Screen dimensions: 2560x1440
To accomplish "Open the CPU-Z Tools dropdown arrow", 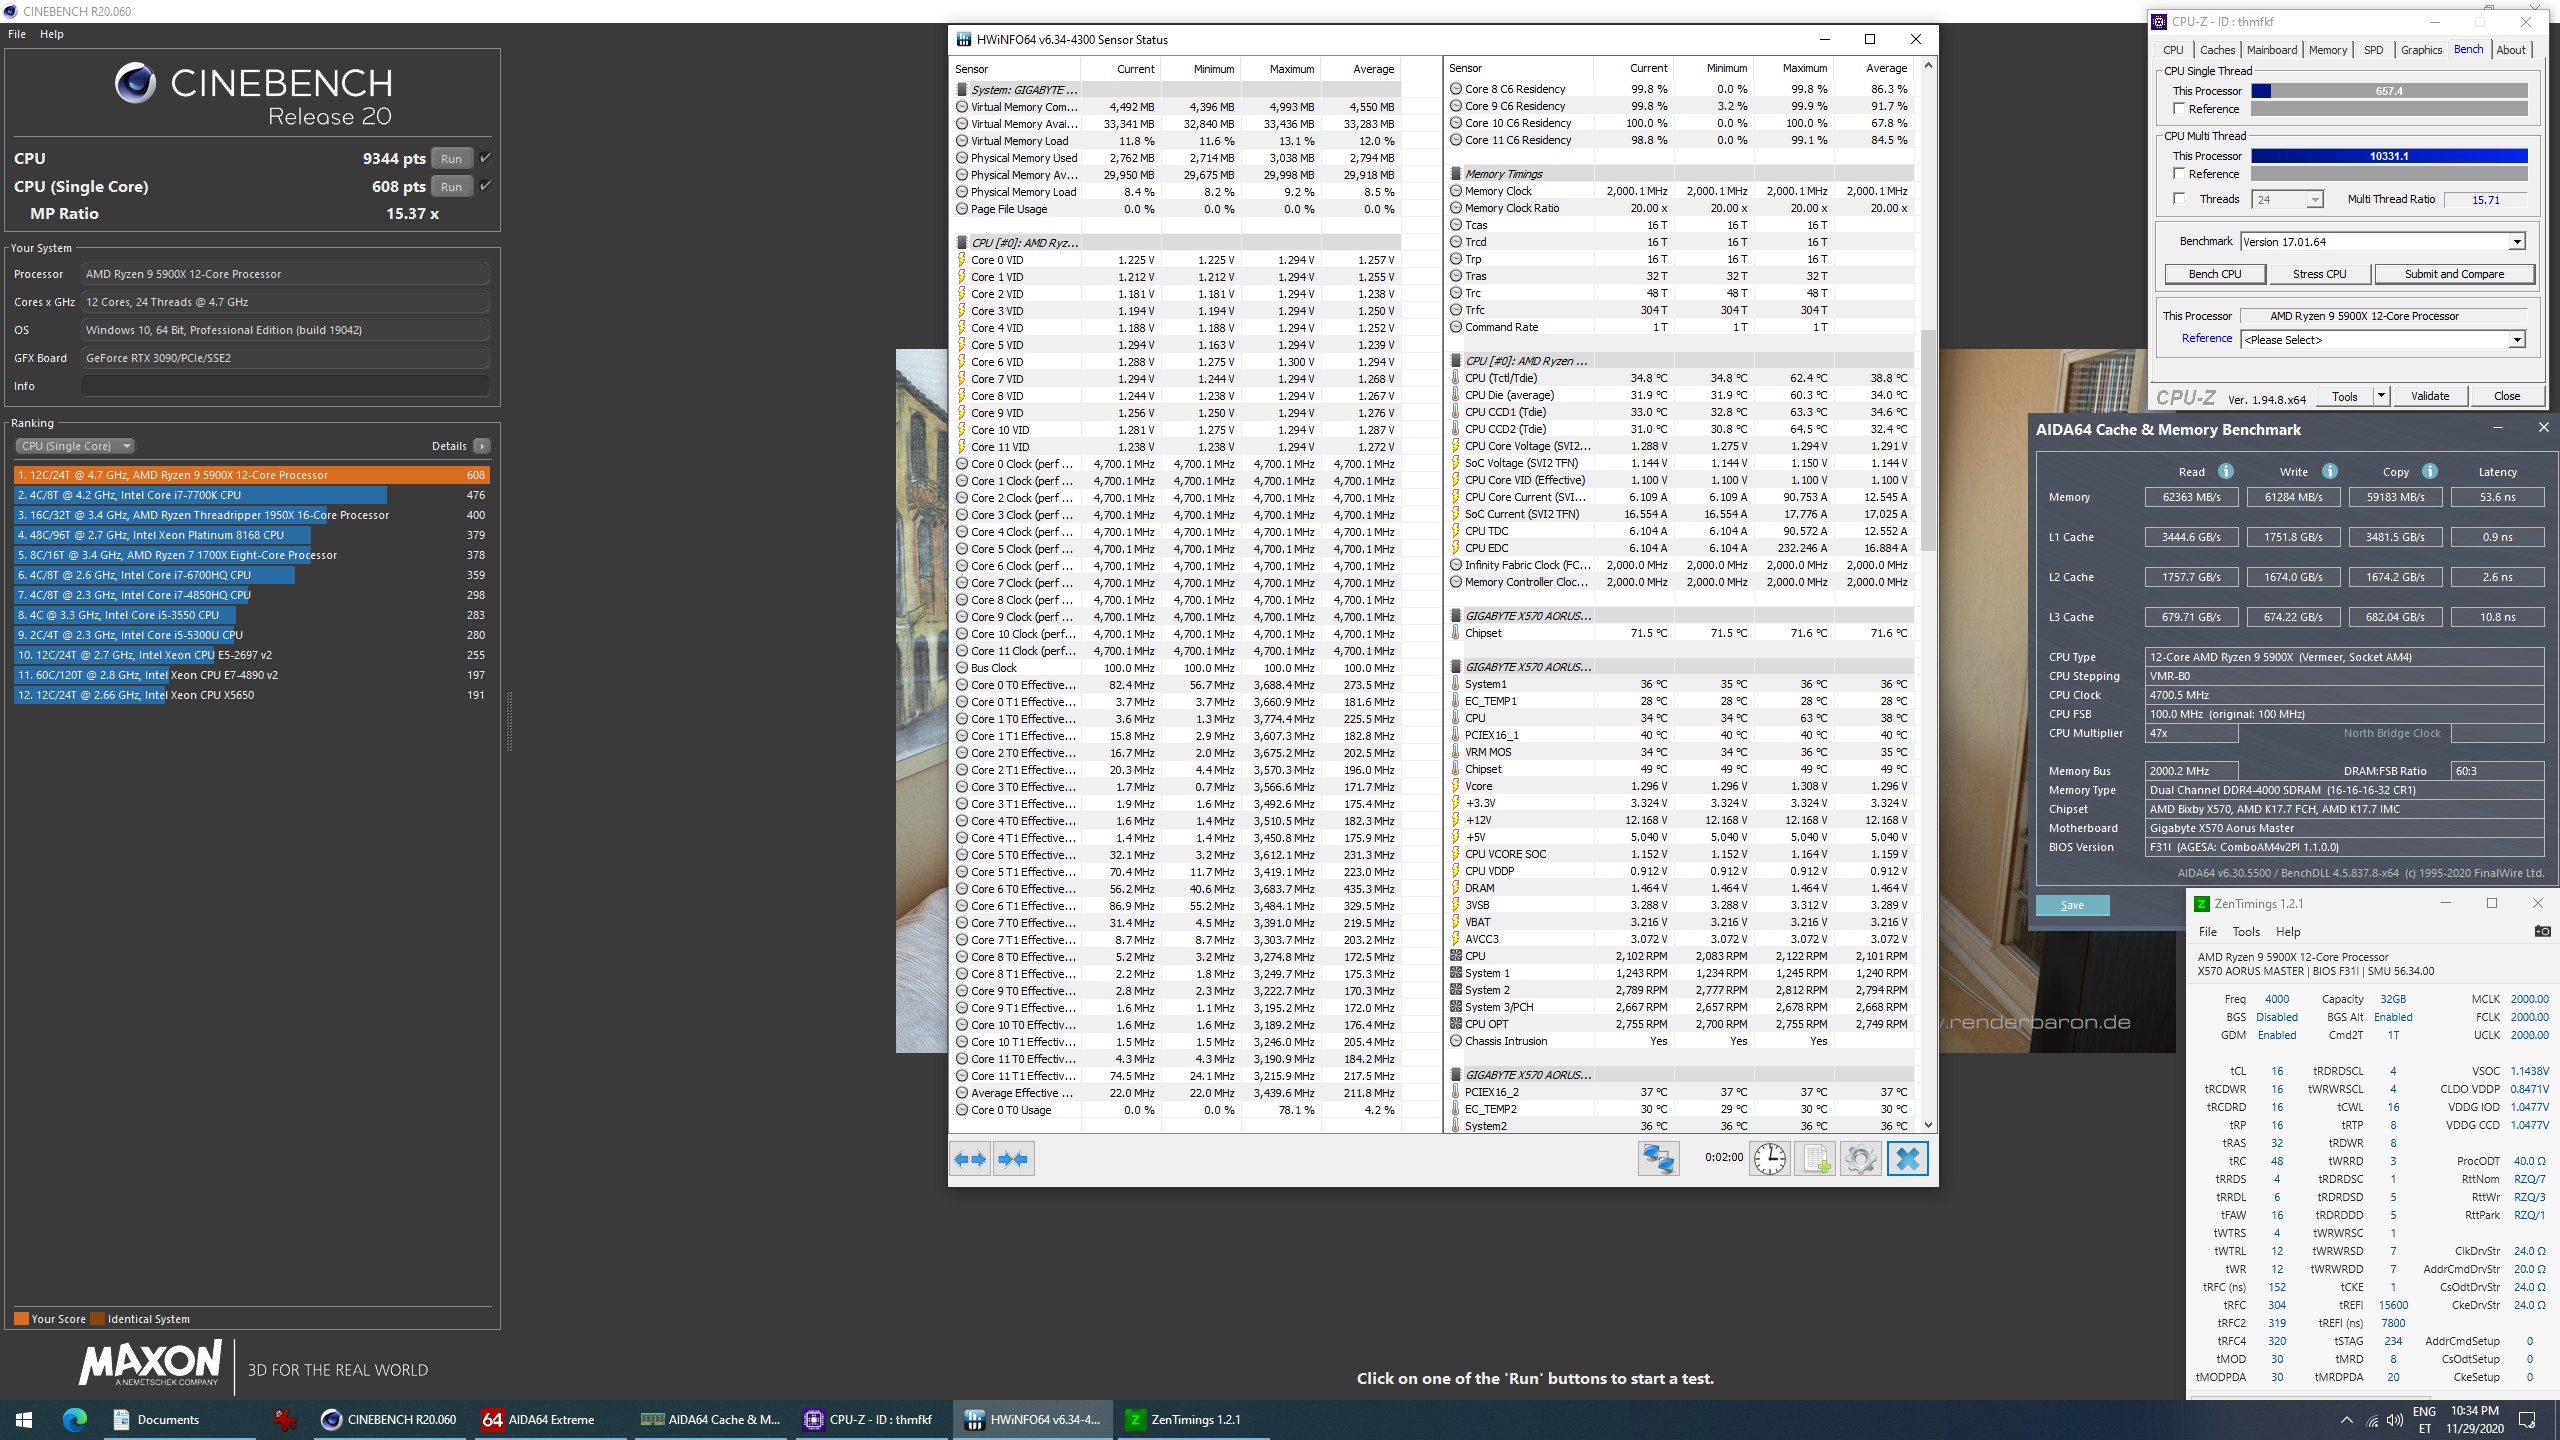I will pos(2381,396).
